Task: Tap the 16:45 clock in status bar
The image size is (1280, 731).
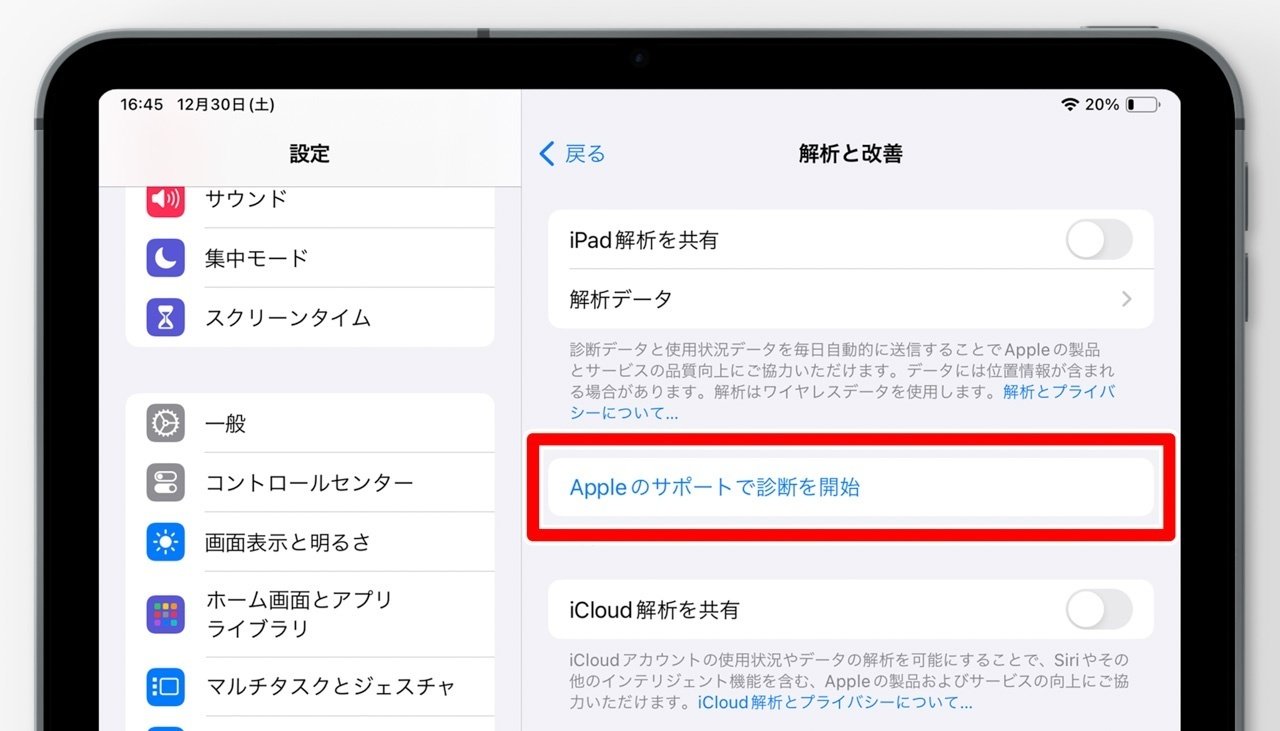Action: pyautogui.click(x=142, y=105)
